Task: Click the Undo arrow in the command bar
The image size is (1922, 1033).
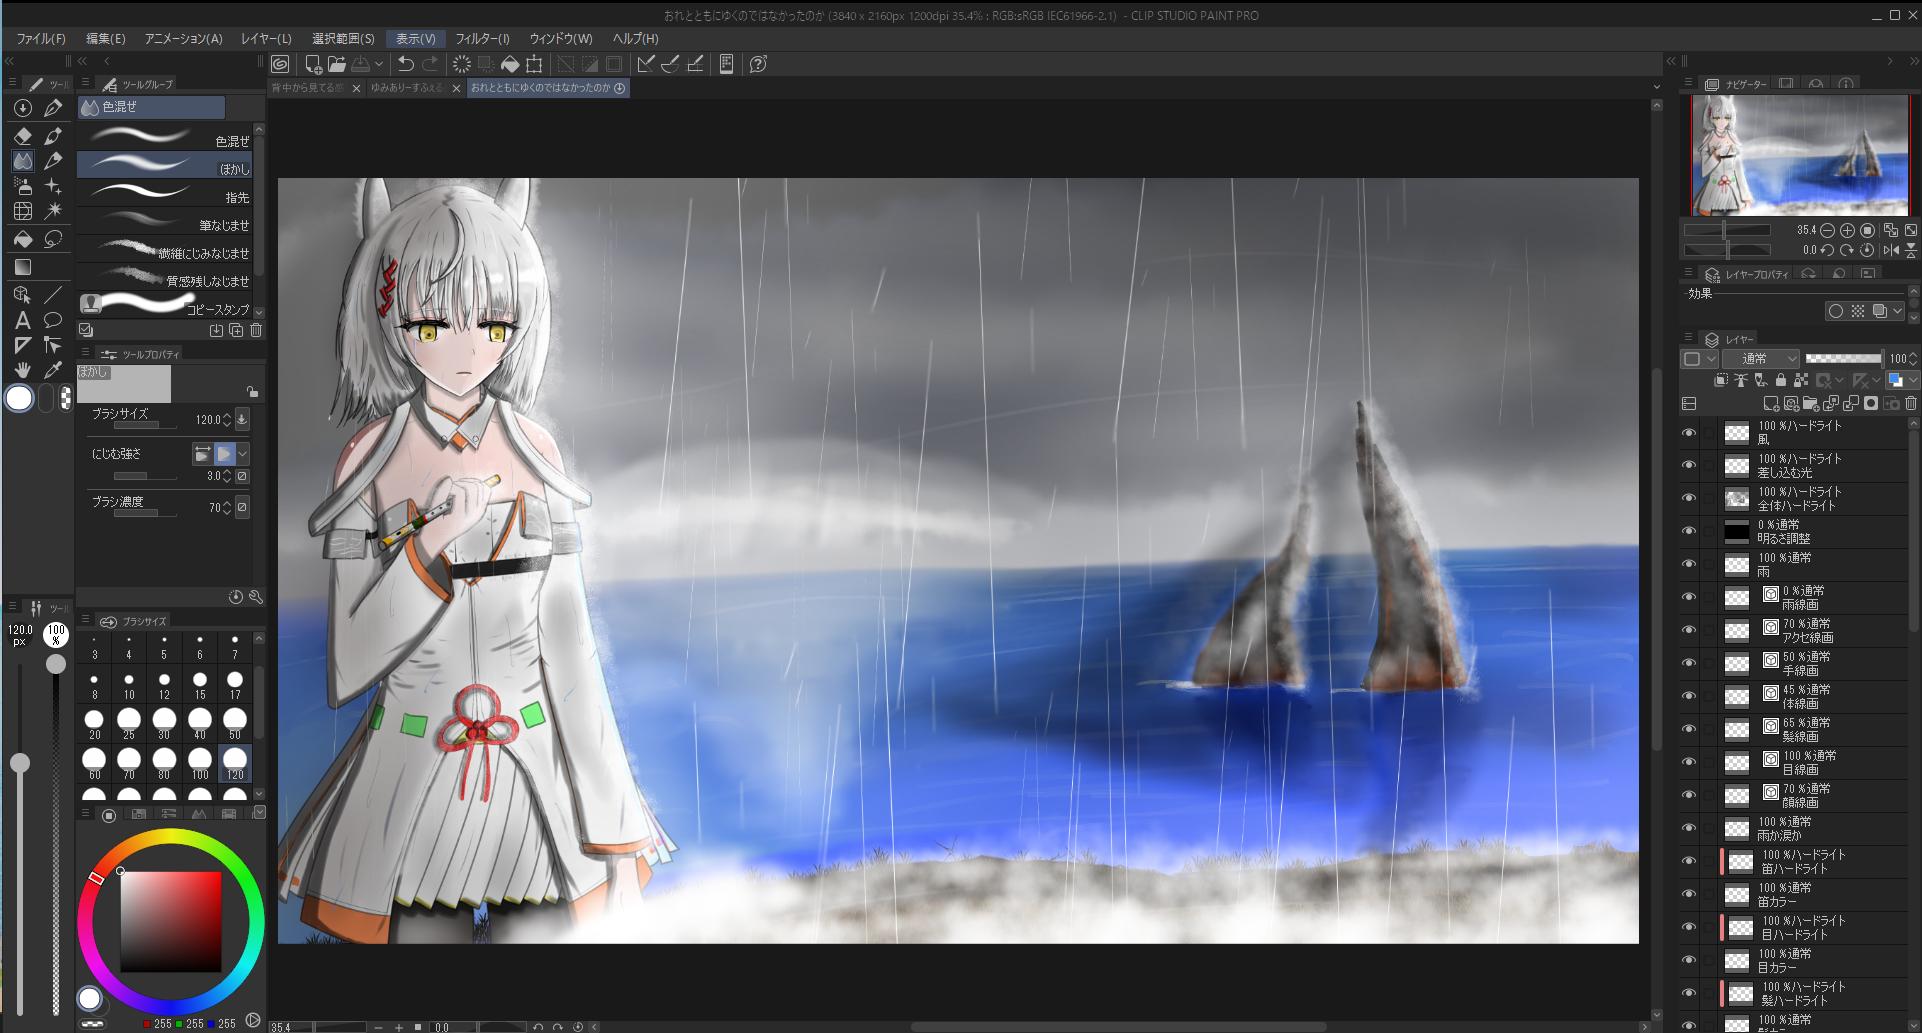Action: (405, 64)
